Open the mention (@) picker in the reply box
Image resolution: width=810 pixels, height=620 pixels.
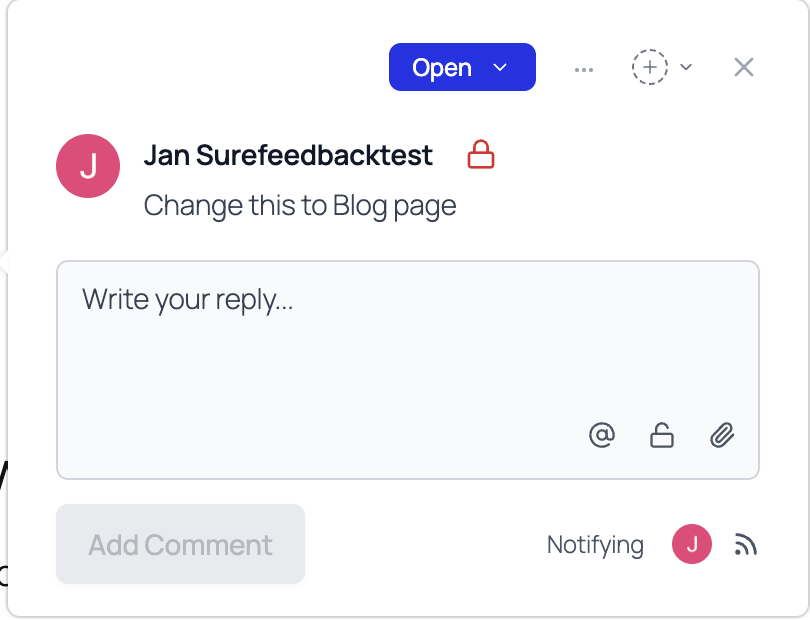click(x=601, y=435)
